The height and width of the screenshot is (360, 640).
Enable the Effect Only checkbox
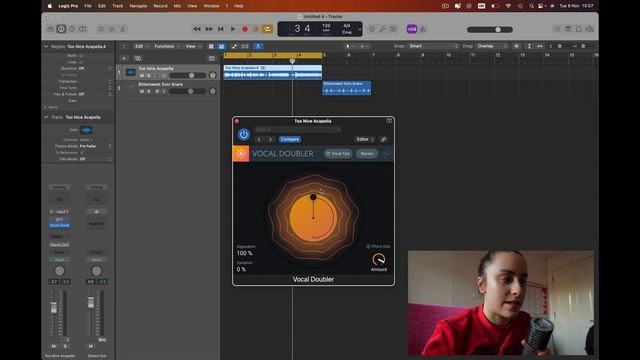click(368, 247)
